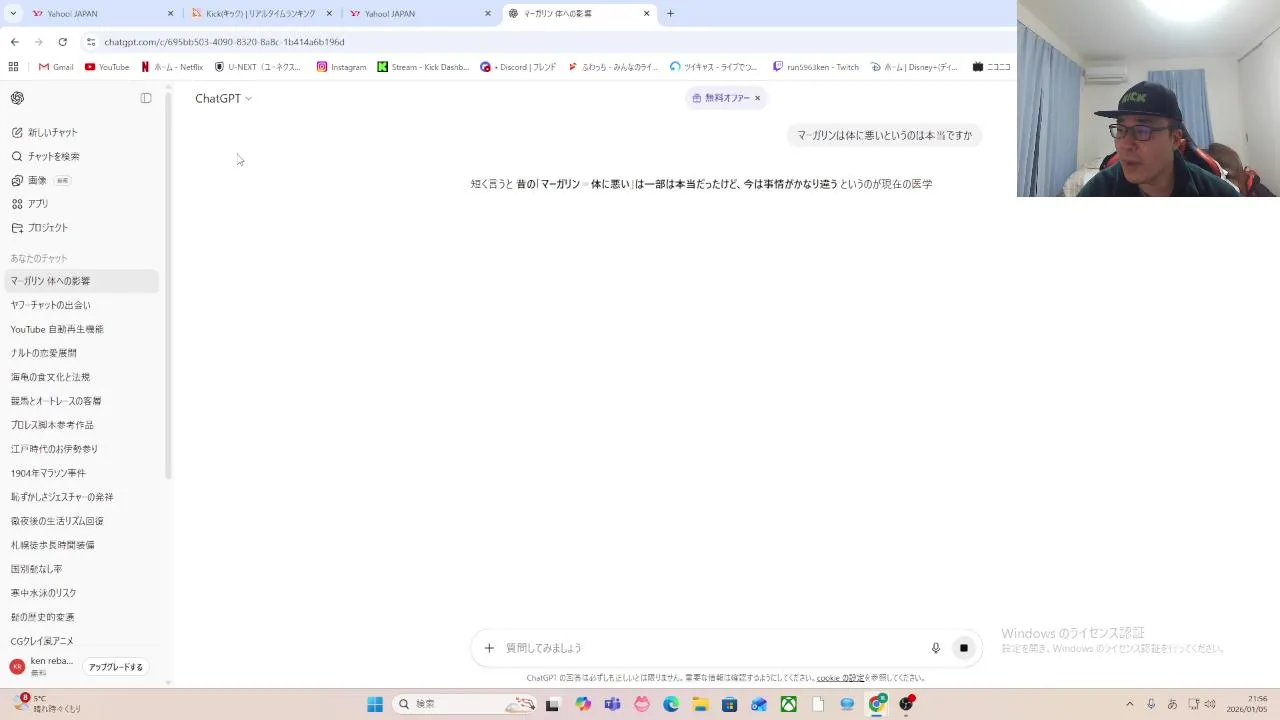Open ChatGPT model selector dropdown

223,98
